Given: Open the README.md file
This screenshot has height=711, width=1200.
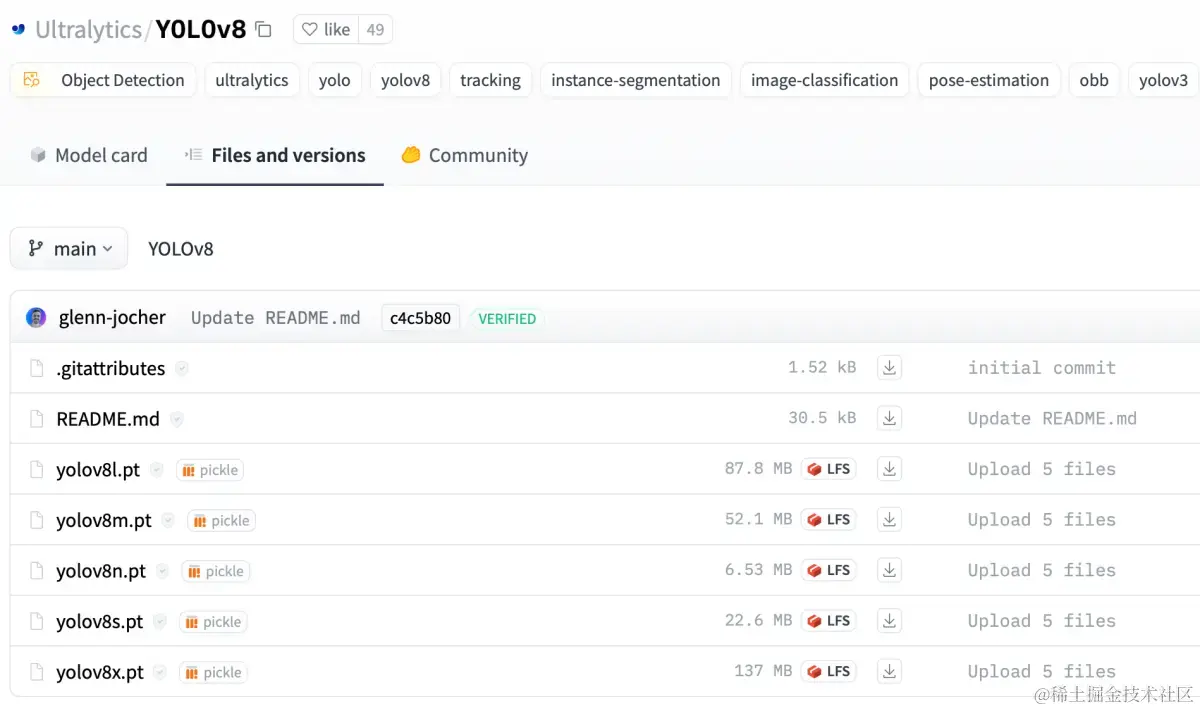Looking at the screenshot, I should point(108,419).
